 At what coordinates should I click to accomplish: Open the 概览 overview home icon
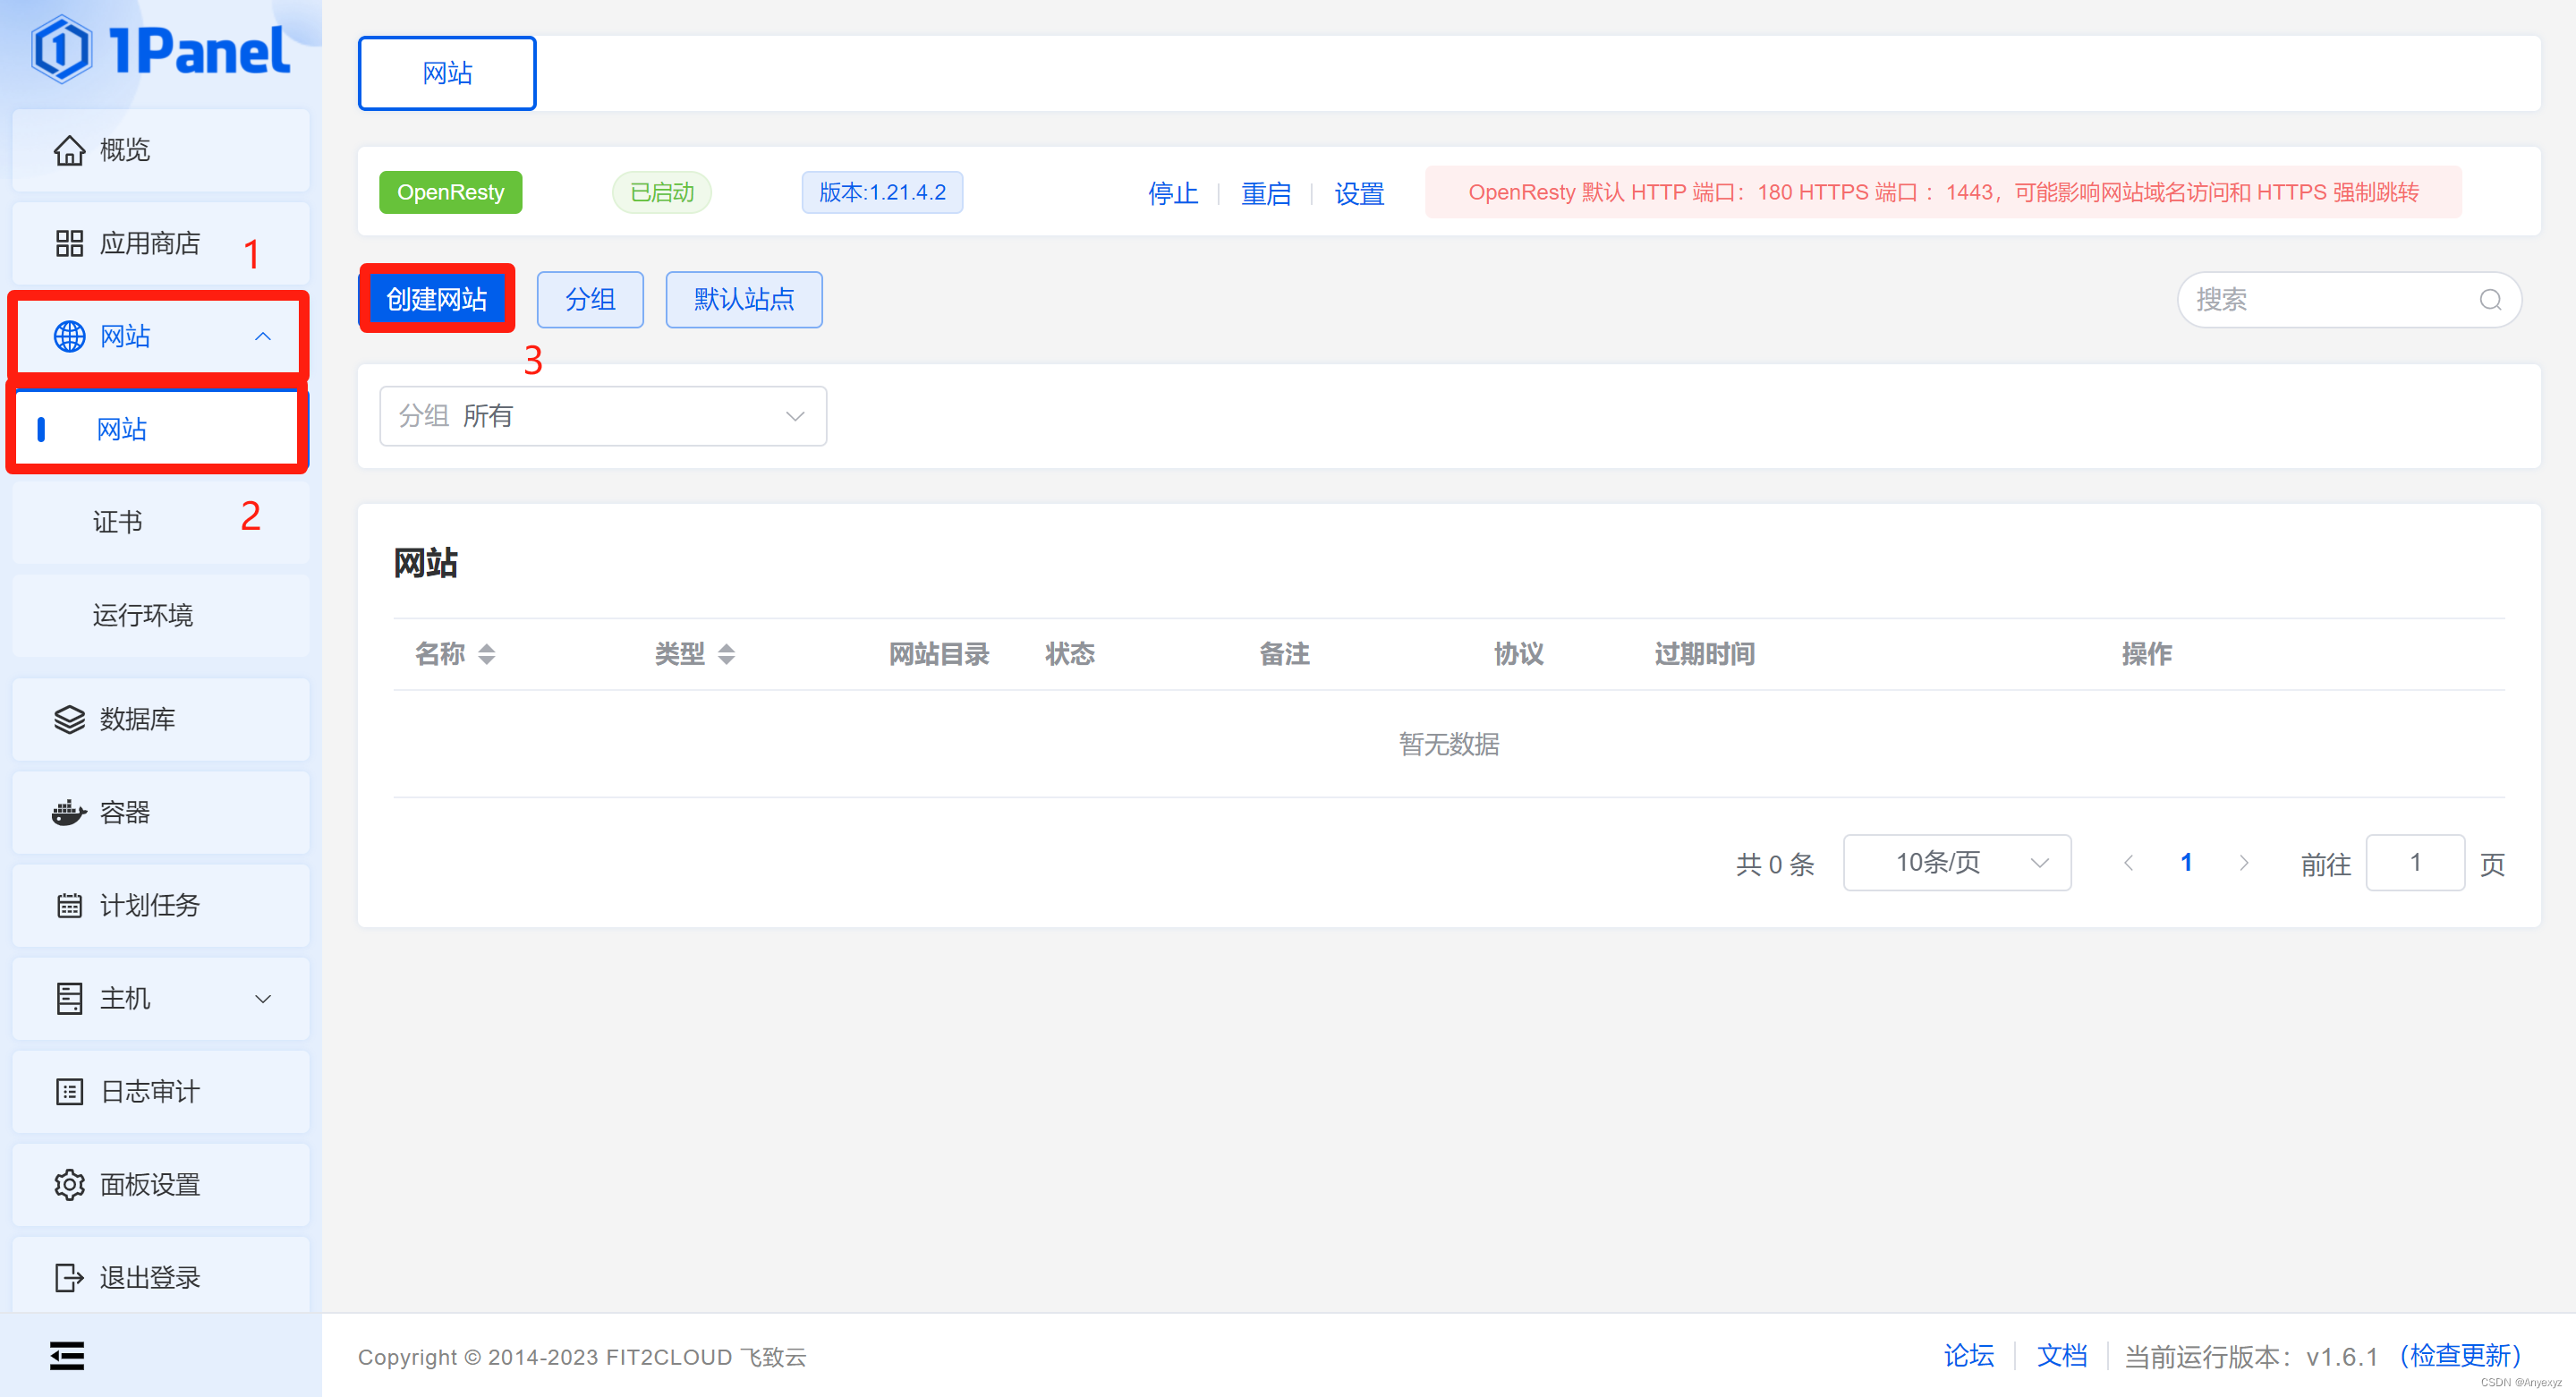(69, 150)
